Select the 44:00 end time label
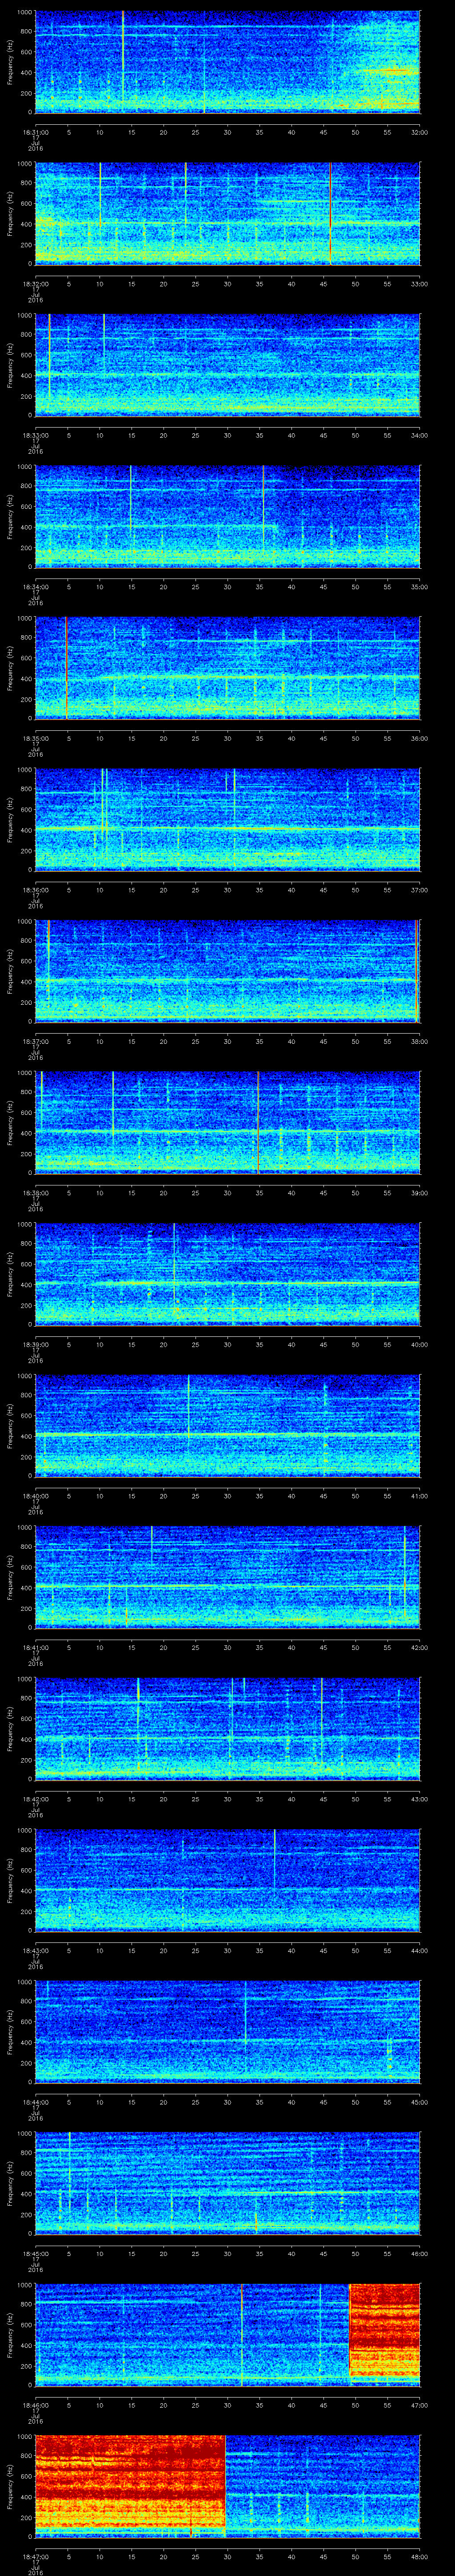 419,1950
